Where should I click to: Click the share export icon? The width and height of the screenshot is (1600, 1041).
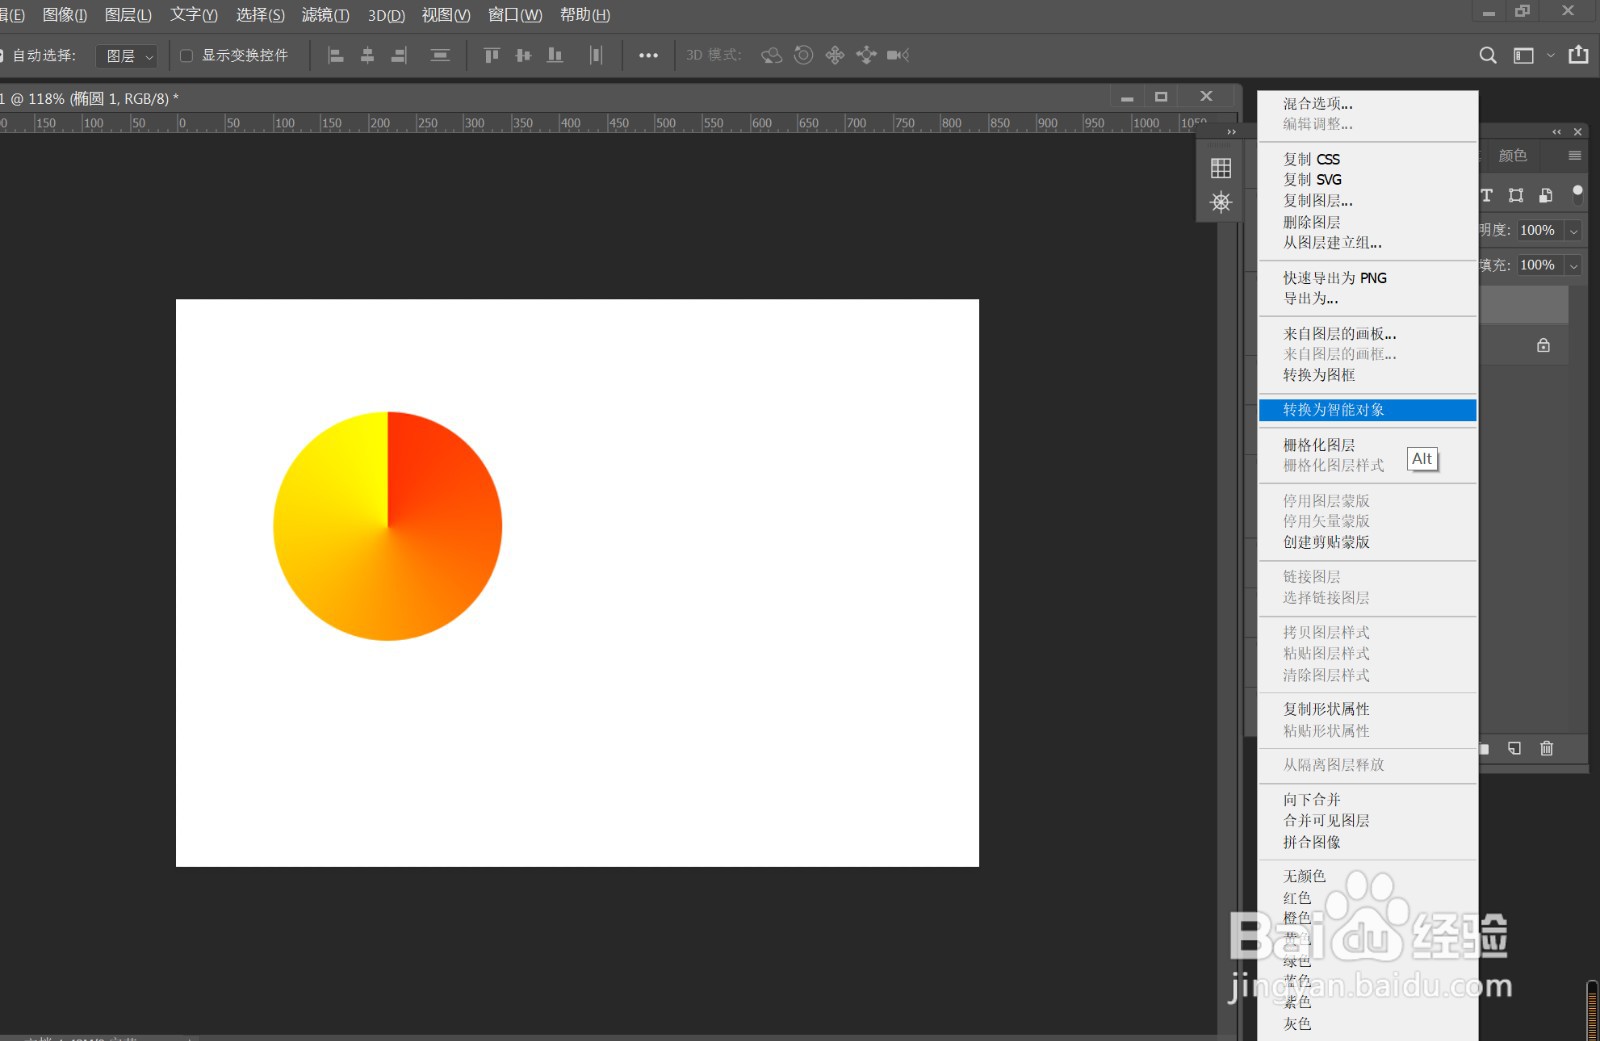1579,54
